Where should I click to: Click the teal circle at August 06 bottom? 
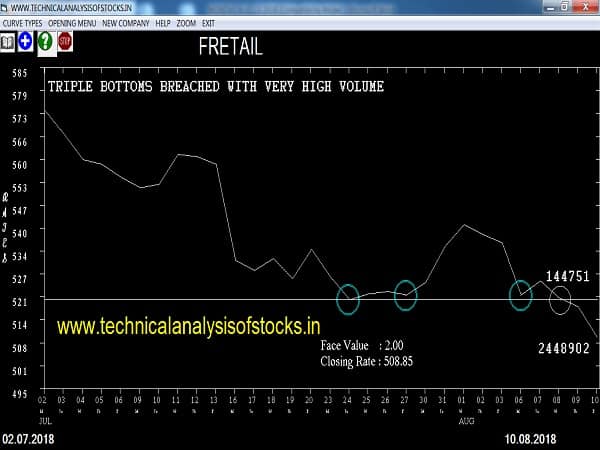pos(521,294)
